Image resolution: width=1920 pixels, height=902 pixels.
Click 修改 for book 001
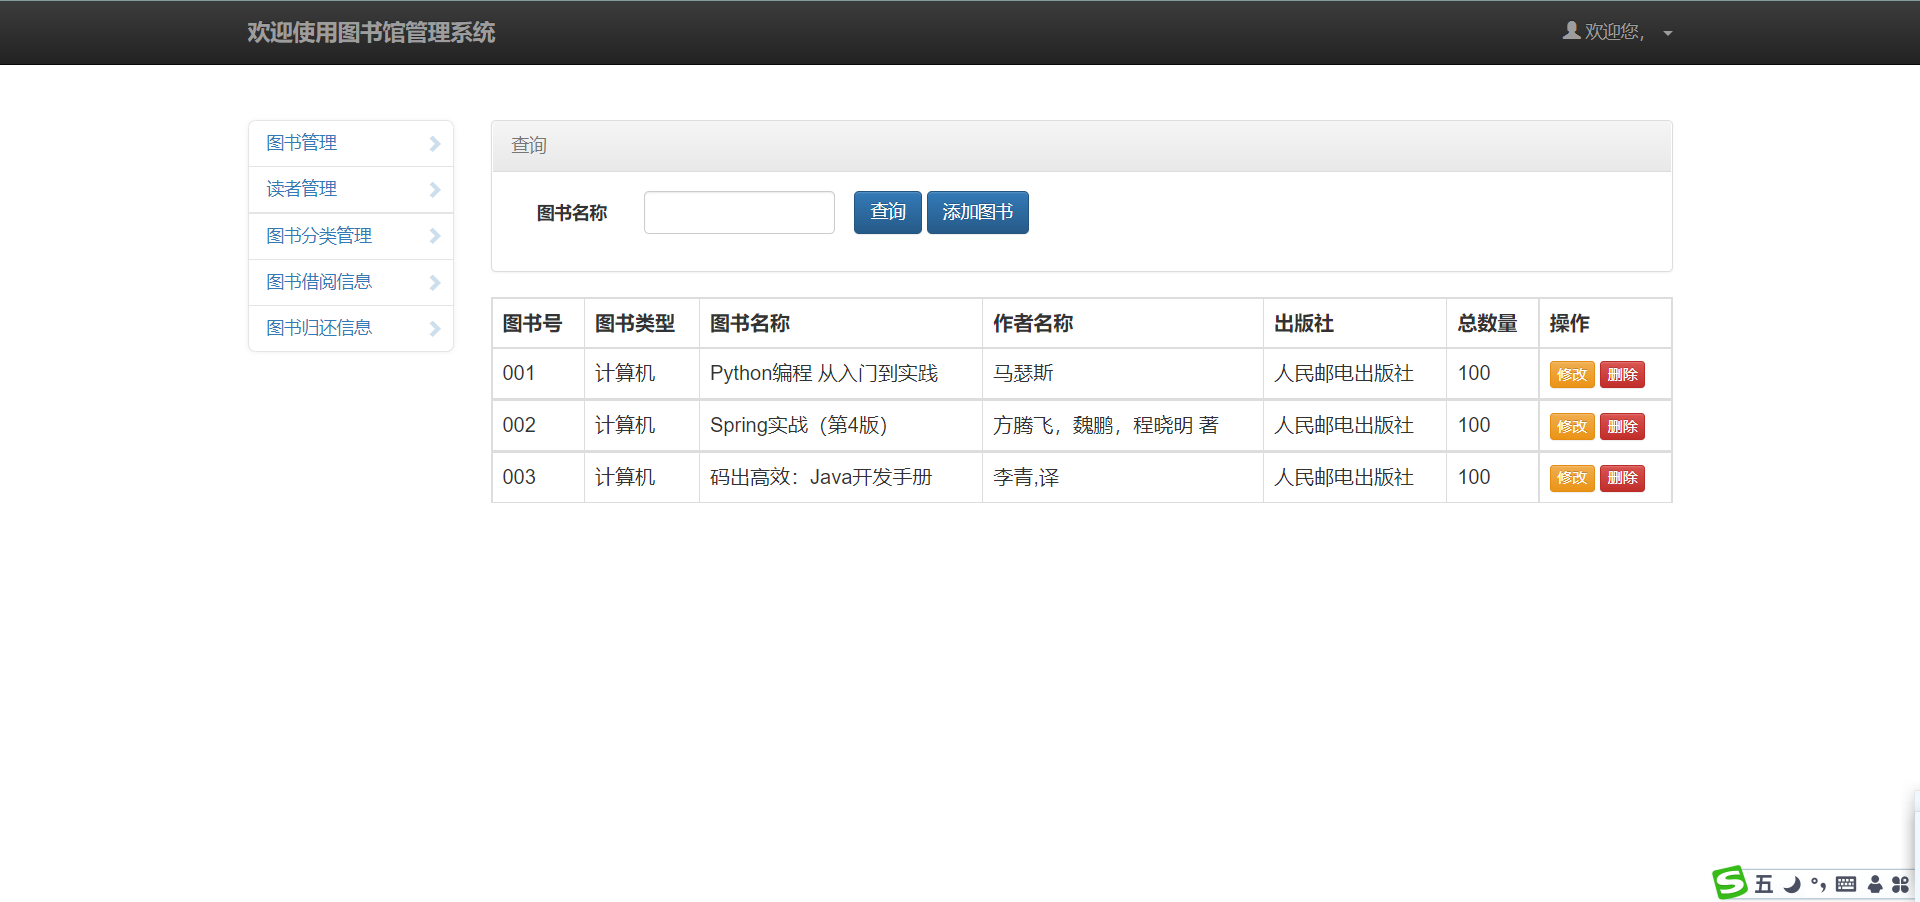[x=1572, y=374]
